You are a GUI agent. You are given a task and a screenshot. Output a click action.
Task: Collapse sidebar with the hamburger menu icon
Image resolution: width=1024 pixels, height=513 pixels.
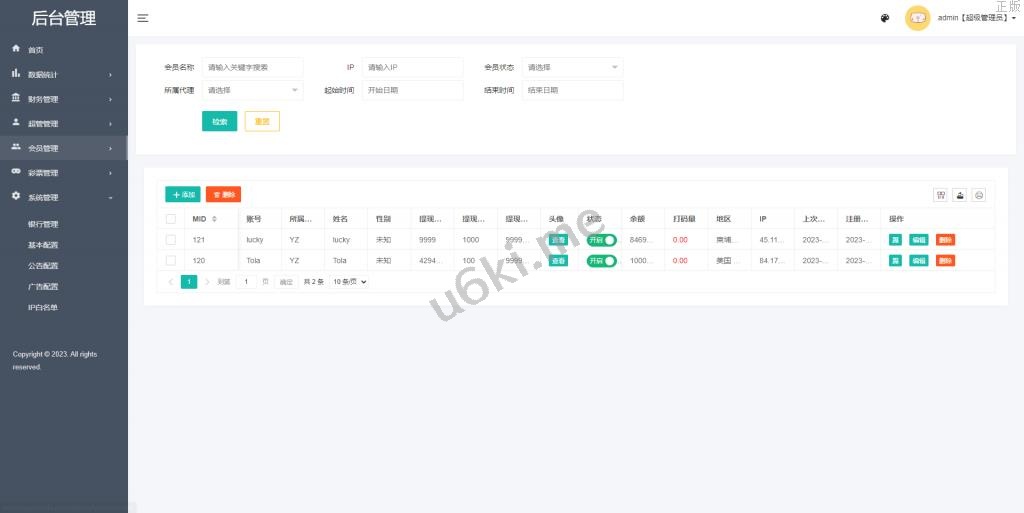click(x=143, y=18)
